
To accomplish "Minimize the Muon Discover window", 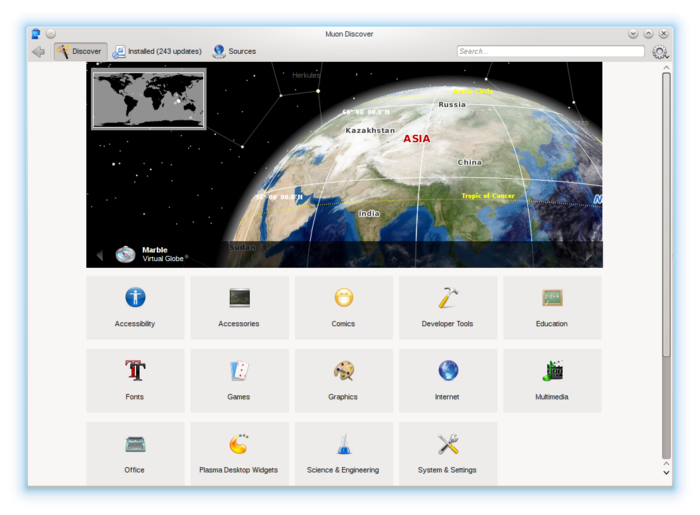I will 633,33.
